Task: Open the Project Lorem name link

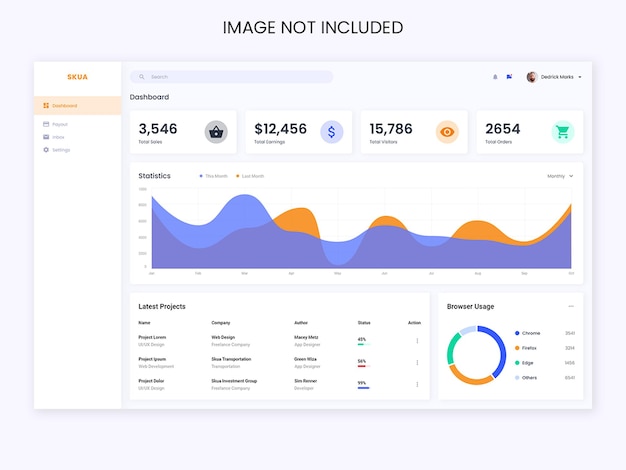Action: coord(152,337)
